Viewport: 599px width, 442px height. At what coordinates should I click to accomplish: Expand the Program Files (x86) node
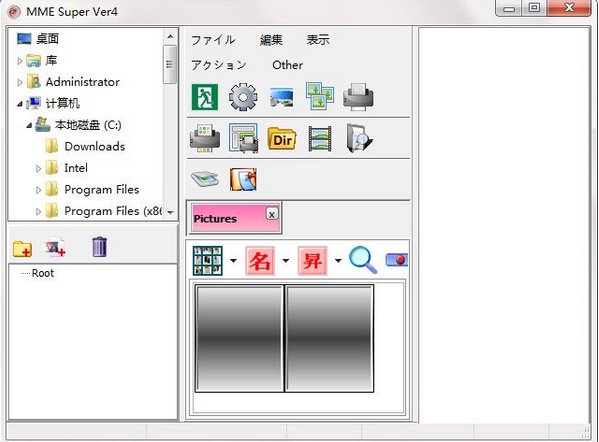pyautogui.click(x=38, y=211)
